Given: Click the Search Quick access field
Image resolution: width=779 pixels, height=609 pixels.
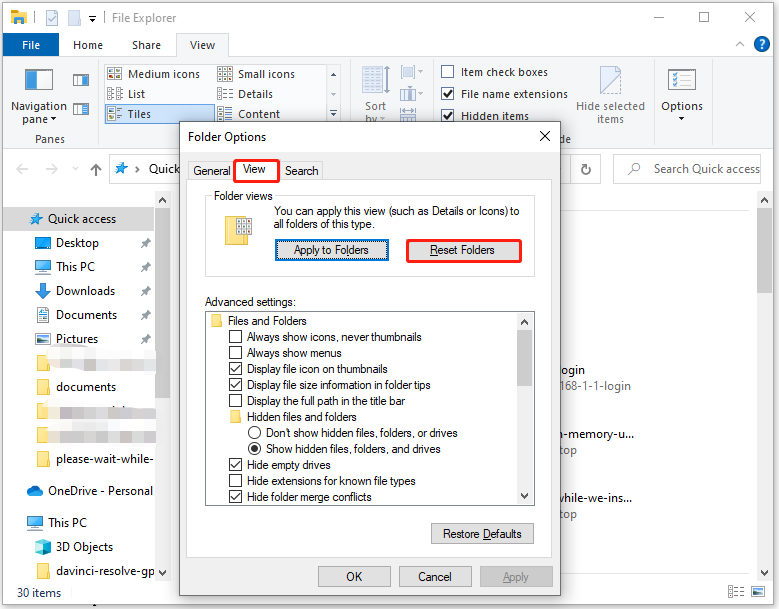Looking at the screenshot, I should [687, 169].
